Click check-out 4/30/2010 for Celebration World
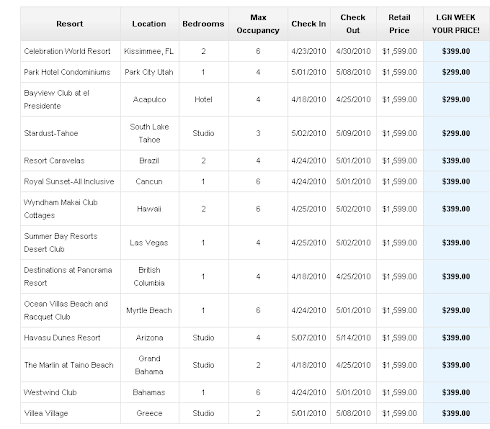The height and width of the screenshot is (429, 490). pos(353,51)
